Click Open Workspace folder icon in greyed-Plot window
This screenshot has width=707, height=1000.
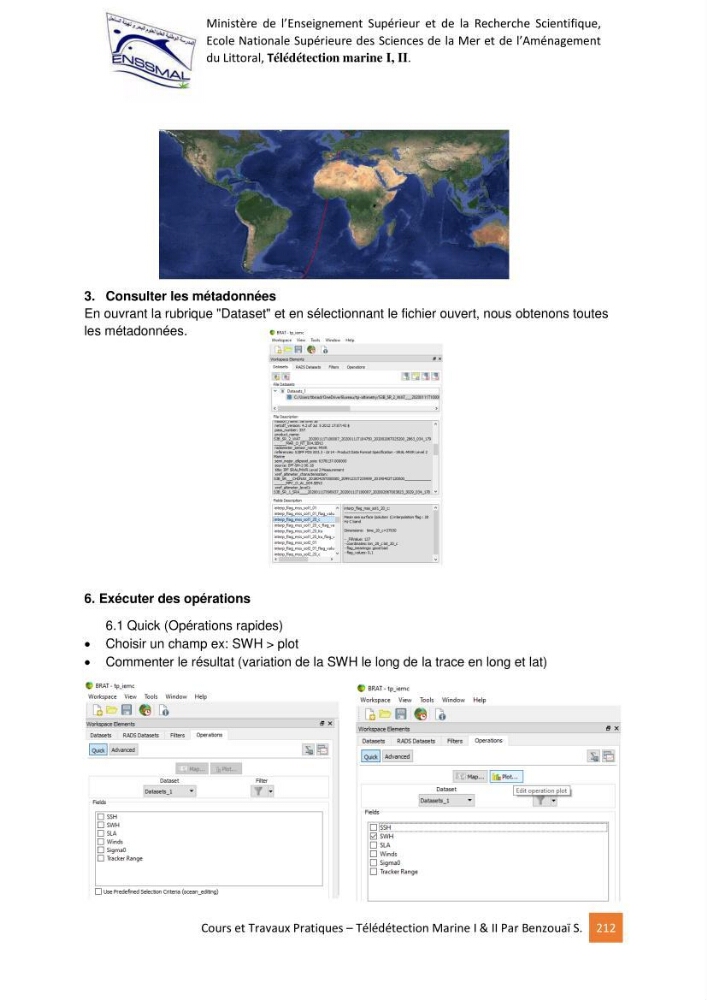[x=112, y=710]
